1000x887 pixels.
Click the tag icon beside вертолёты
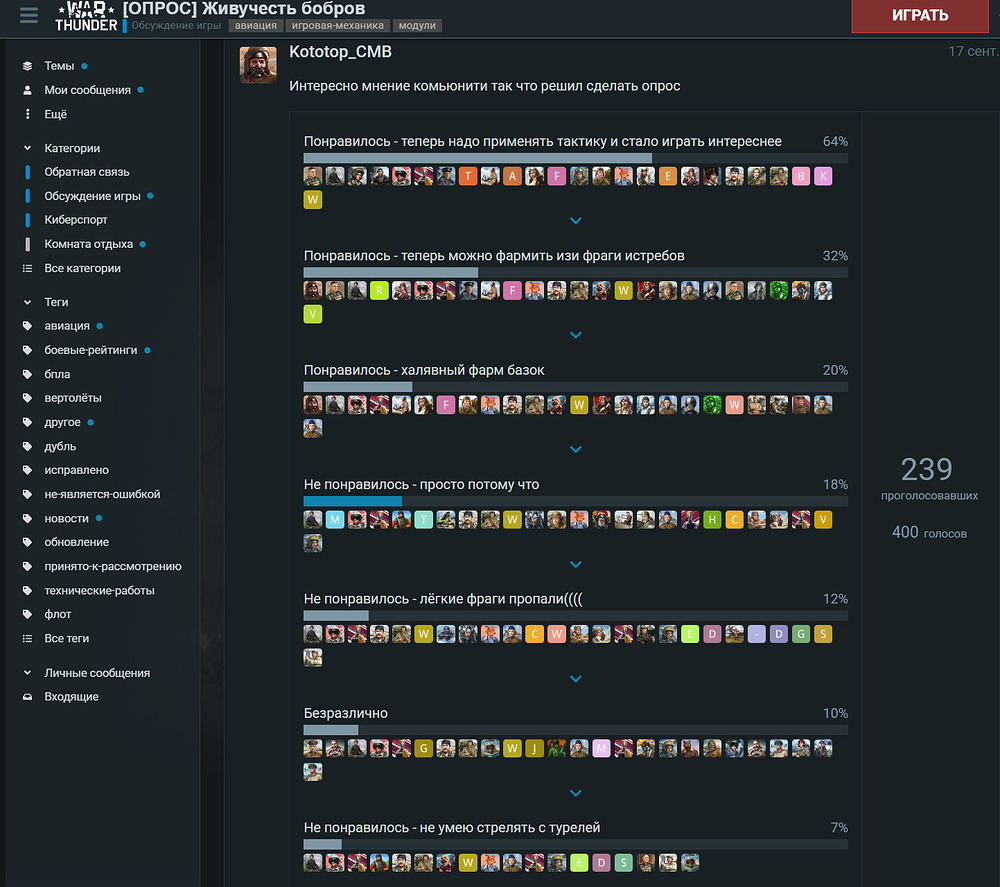(x=27, y=398)
